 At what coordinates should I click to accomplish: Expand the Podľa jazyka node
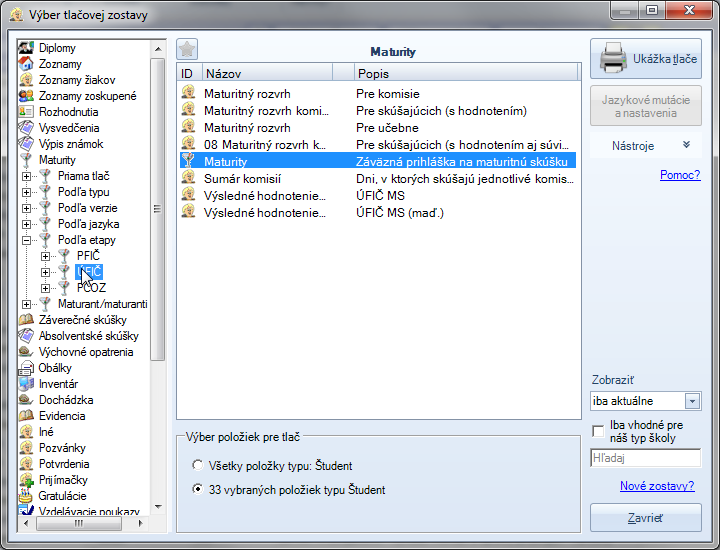pos(27,224)
